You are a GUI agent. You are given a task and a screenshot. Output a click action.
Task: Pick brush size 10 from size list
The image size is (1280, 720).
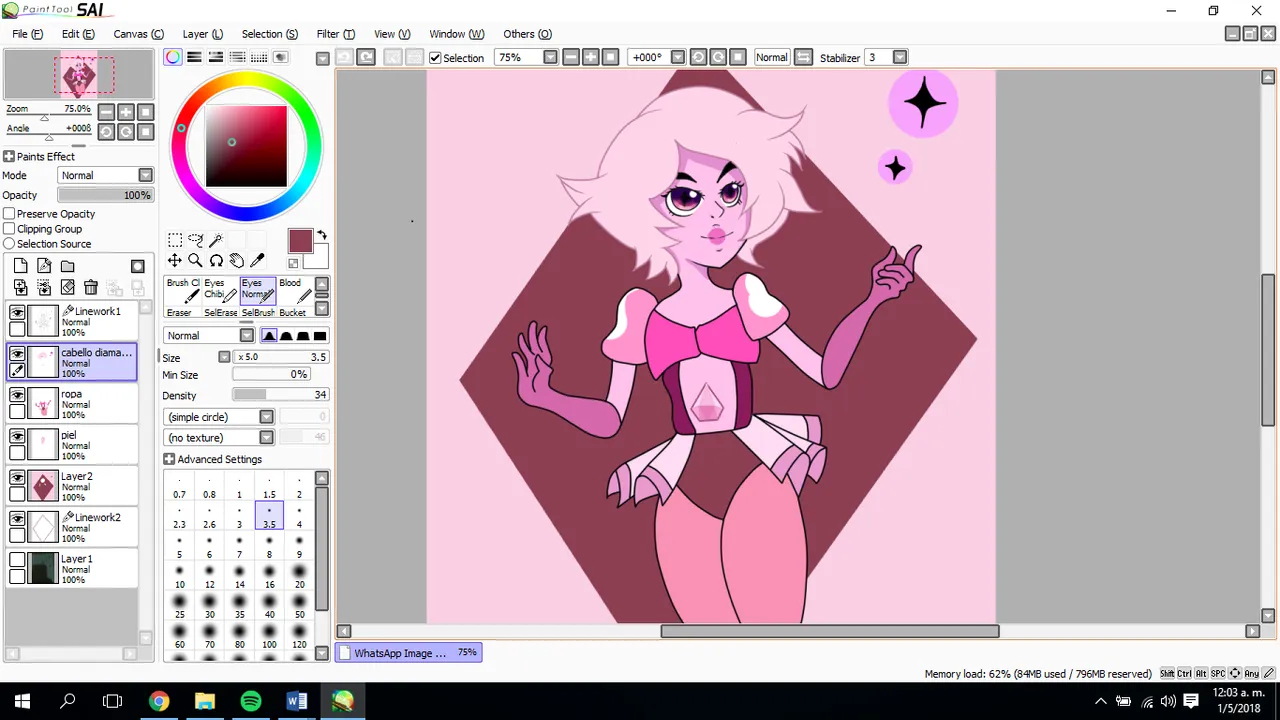coord(180,577)
